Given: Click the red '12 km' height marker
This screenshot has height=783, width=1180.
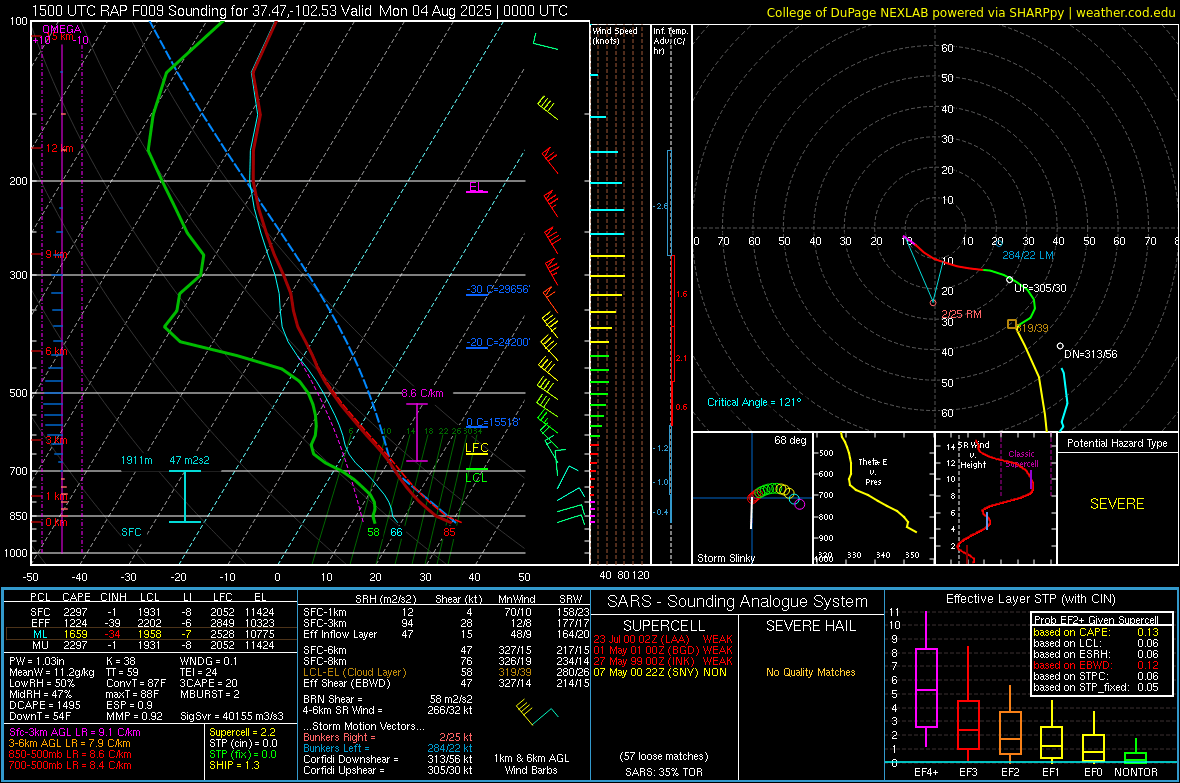Looking at the screenshot, I should point(59,148).
